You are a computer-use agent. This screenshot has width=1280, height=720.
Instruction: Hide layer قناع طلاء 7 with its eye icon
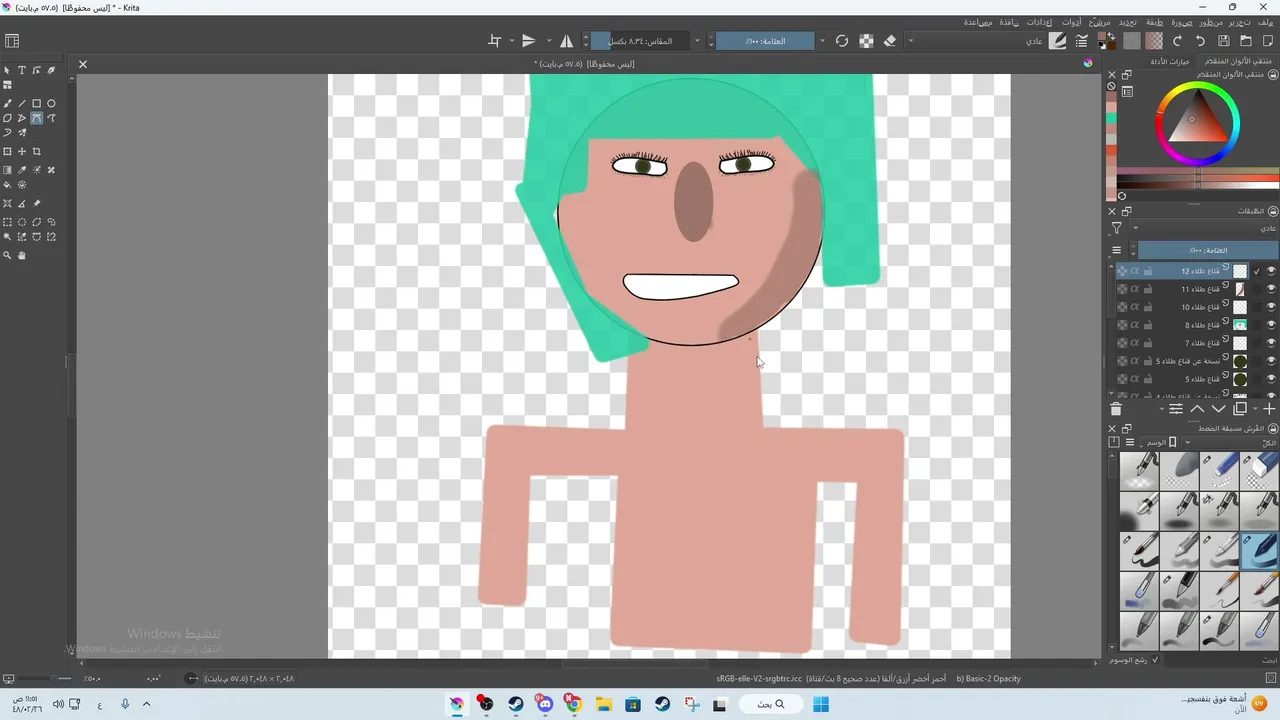pos(1271,343)
